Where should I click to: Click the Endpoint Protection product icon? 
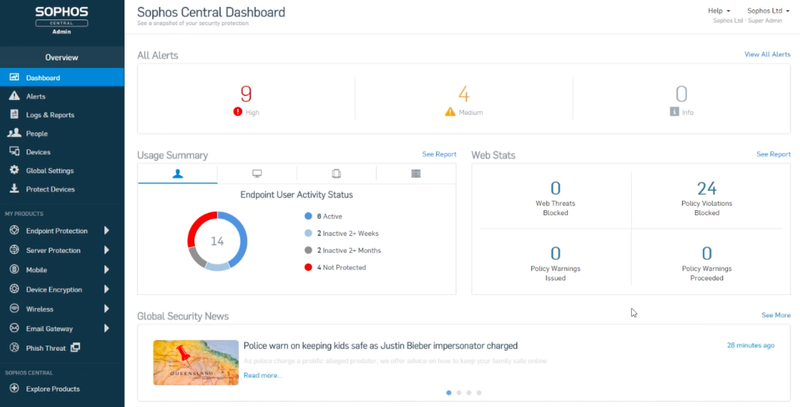pos(14,231)
